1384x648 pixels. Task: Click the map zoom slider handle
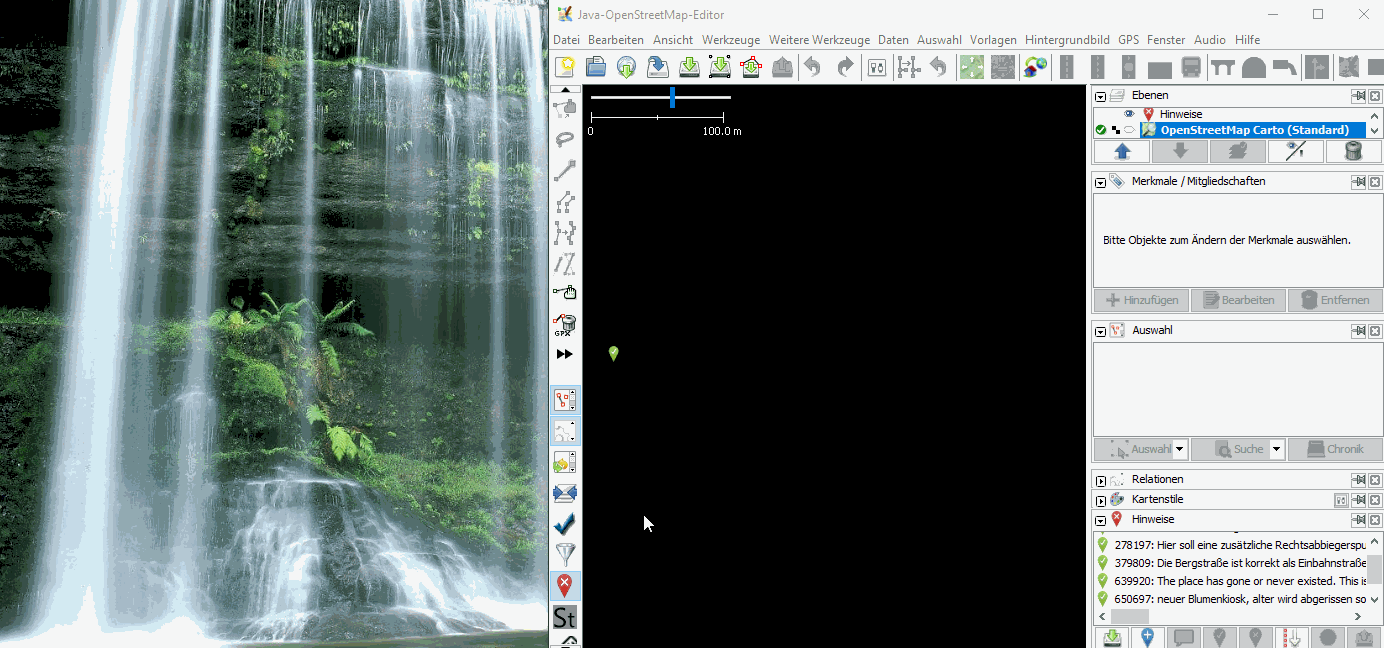[672, 97]
